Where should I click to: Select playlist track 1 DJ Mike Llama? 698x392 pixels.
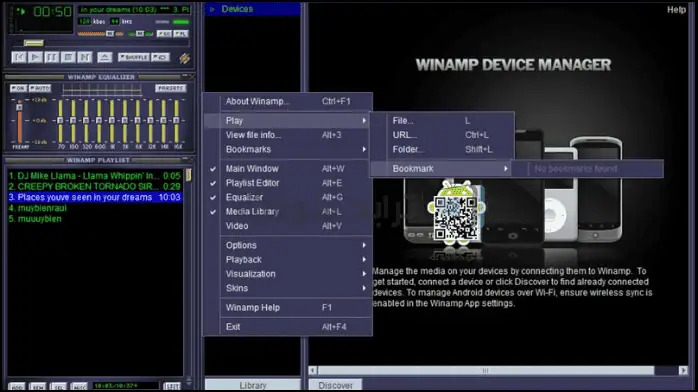tap(94, 176)
